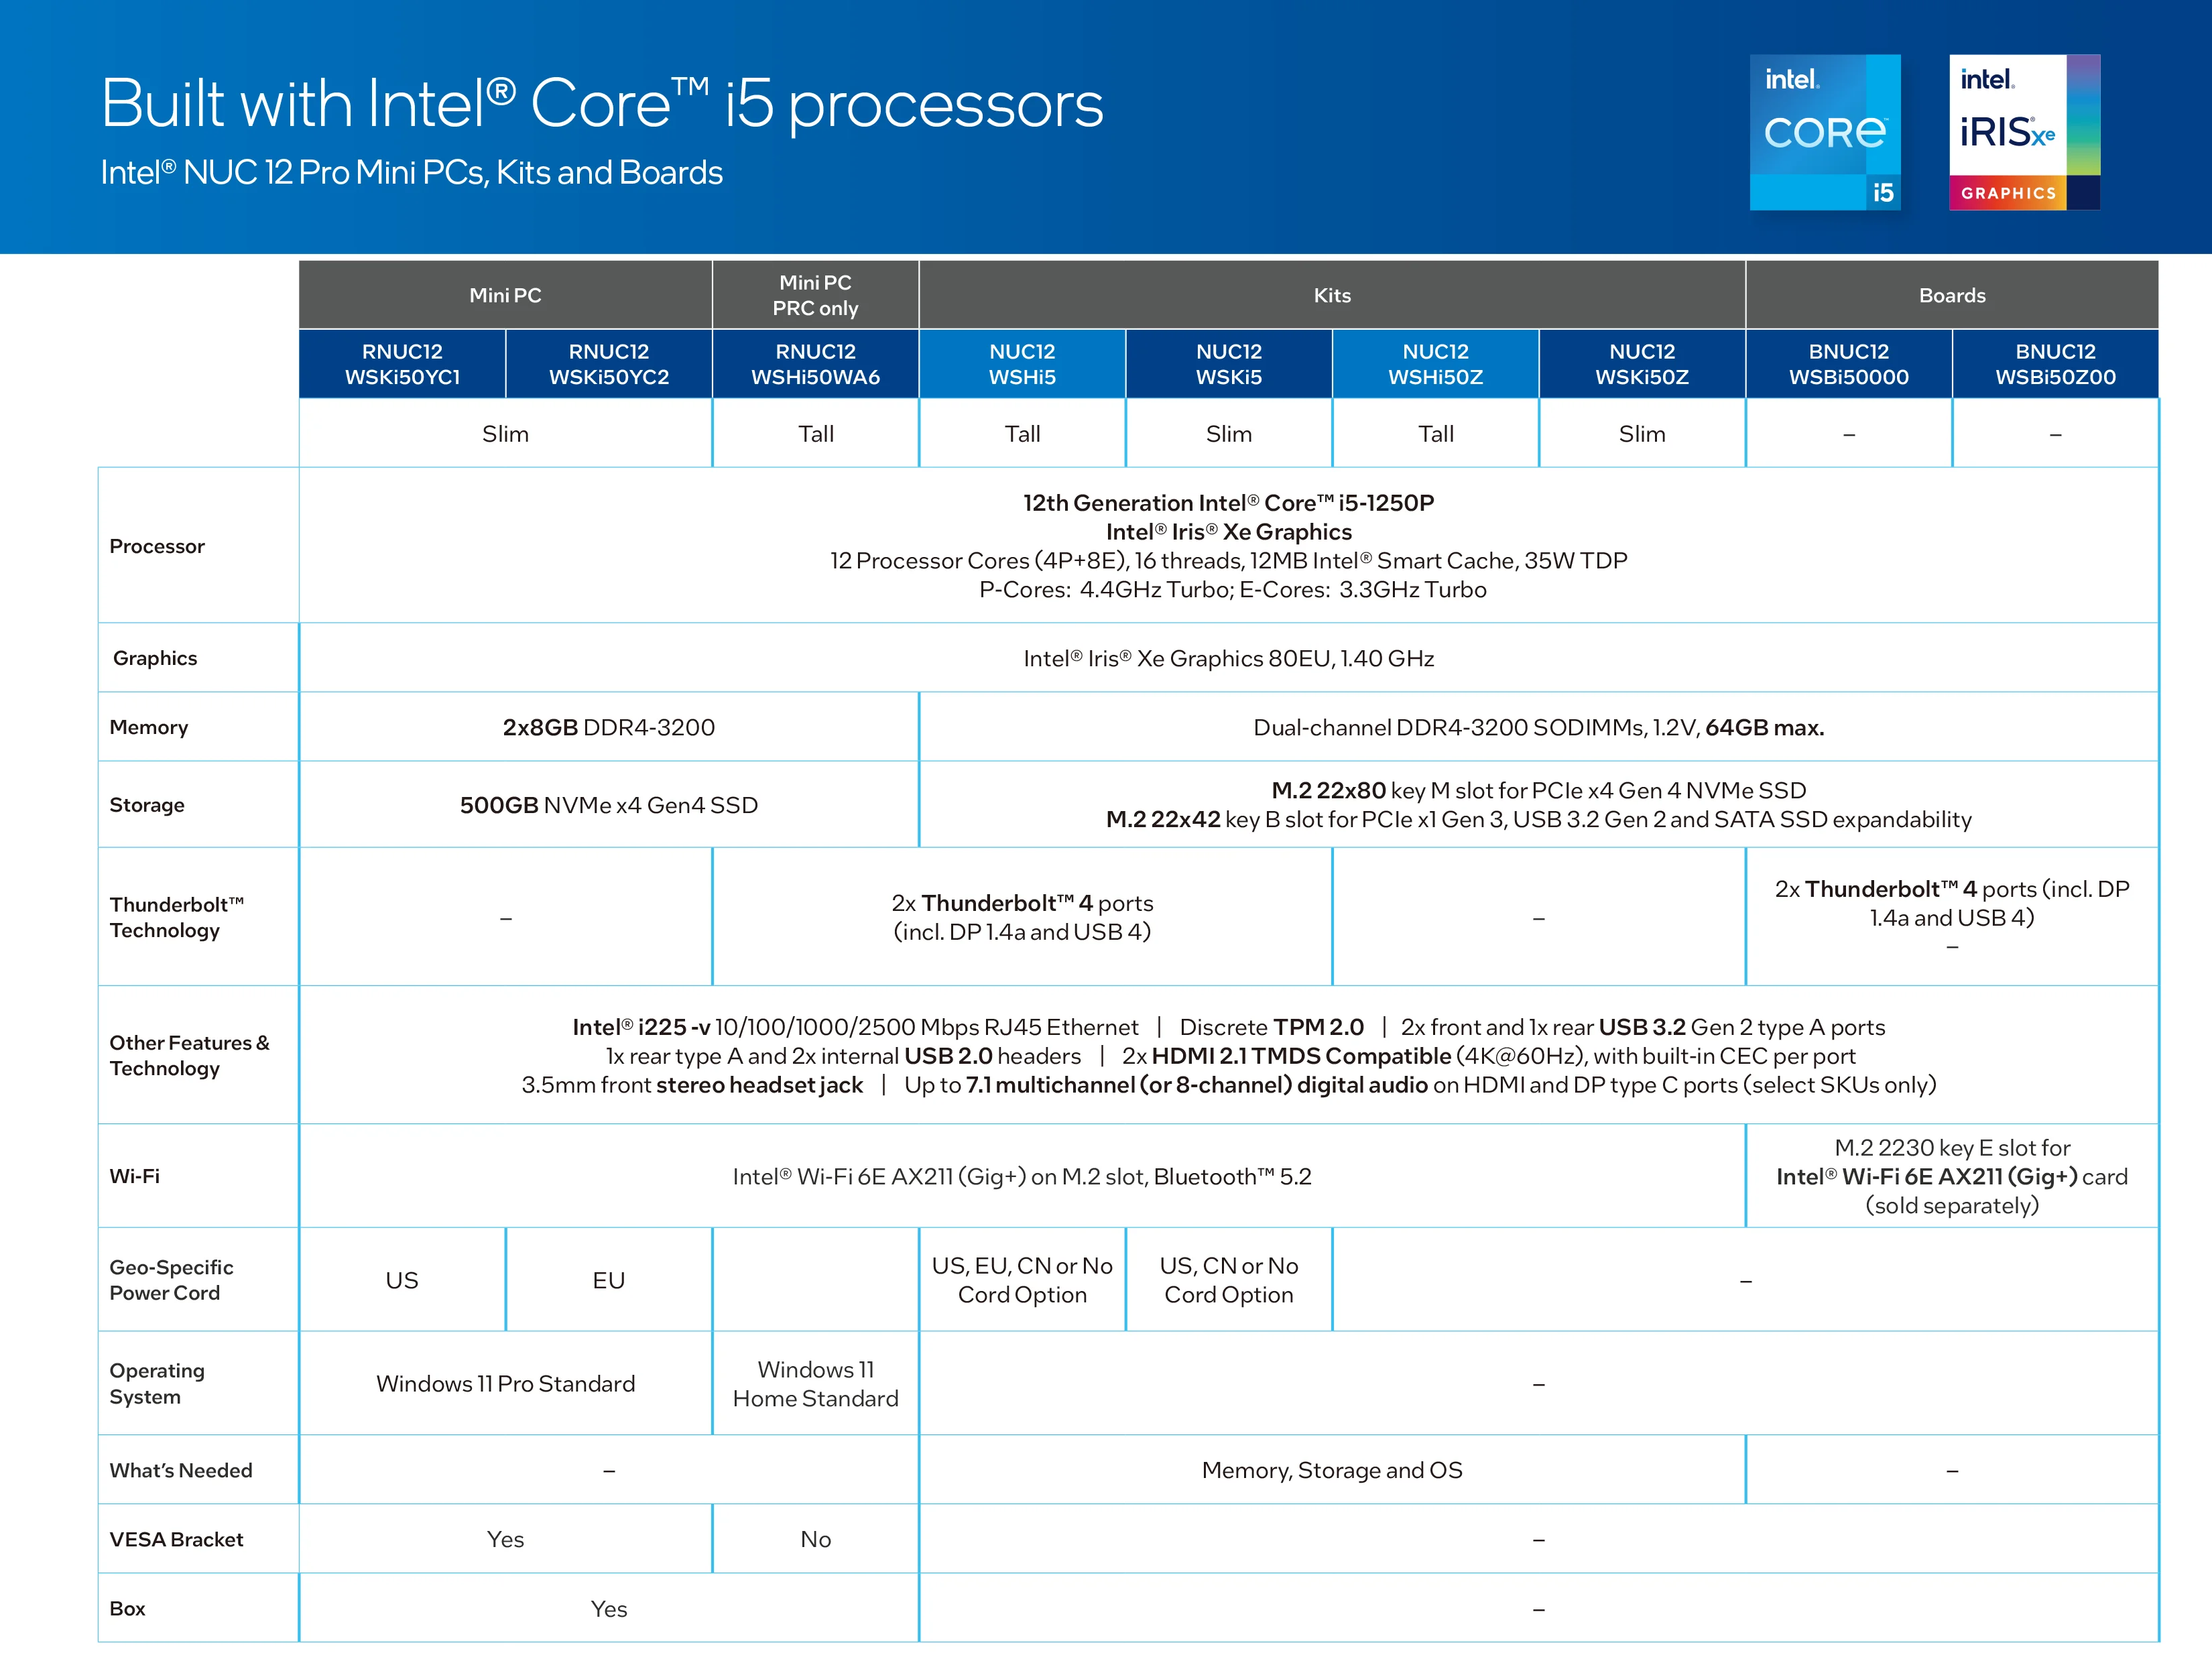This screenshot has height=1659, width=2212.
Task: Click the NUC12 WSHi50Z column header
Action: [x=1434, y=364]
